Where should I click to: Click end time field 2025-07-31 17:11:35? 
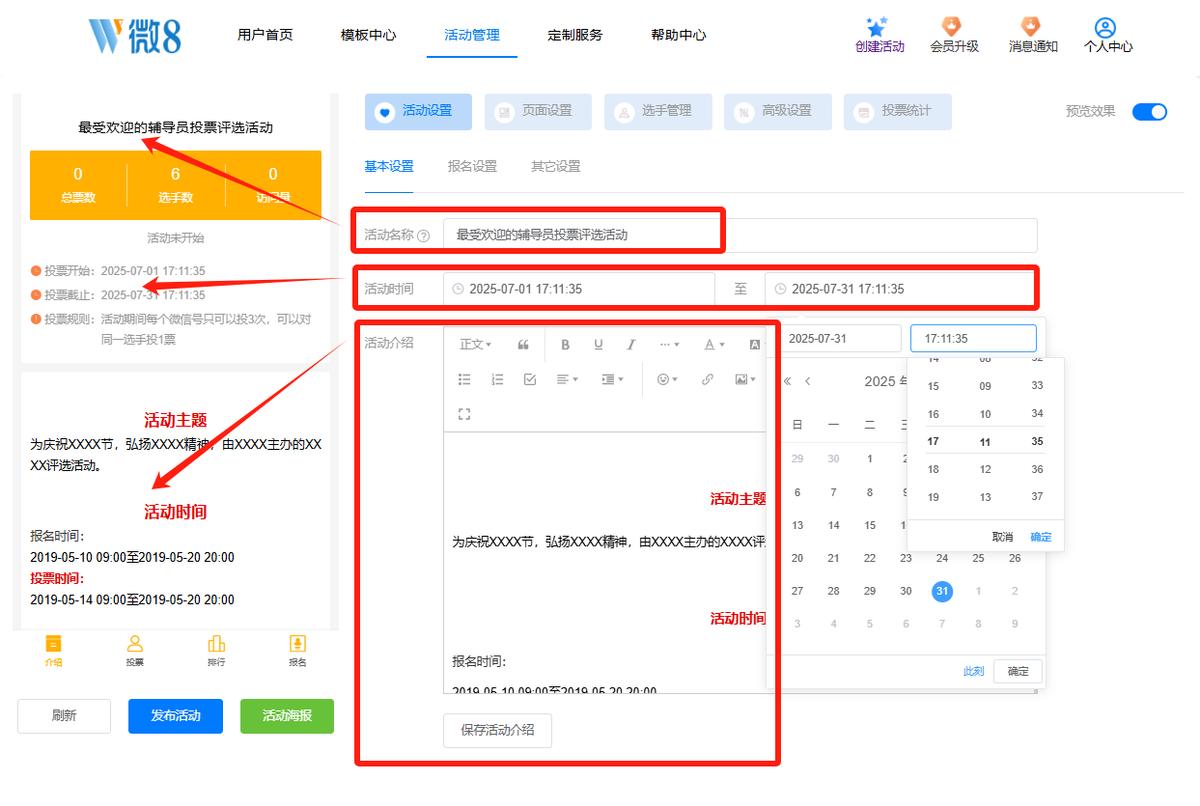[x=900, y=289]
